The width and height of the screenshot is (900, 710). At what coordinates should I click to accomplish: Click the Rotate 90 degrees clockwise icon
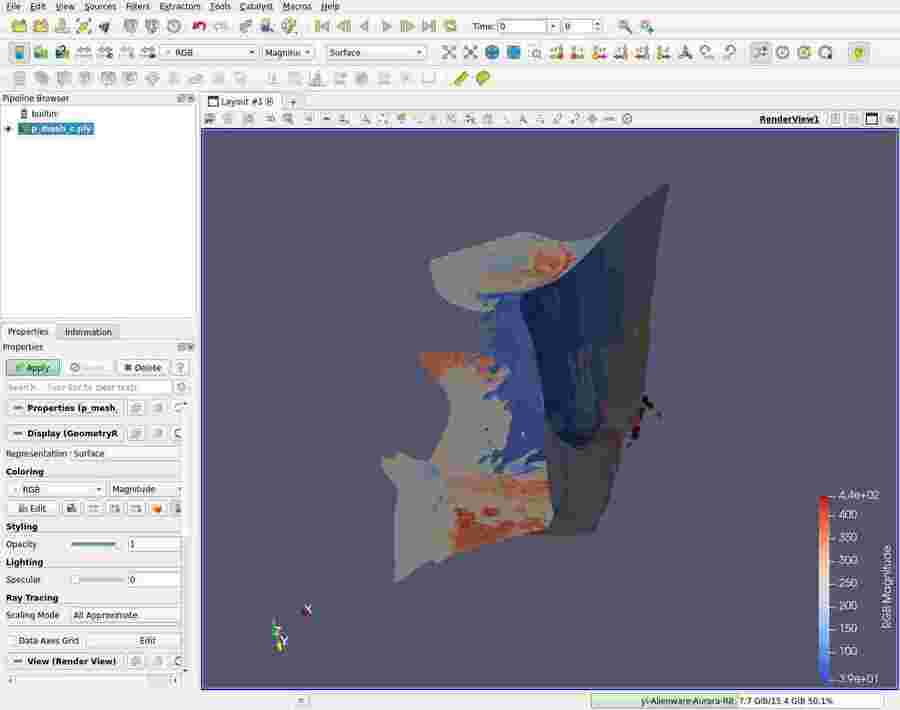(x=707, y=52)
